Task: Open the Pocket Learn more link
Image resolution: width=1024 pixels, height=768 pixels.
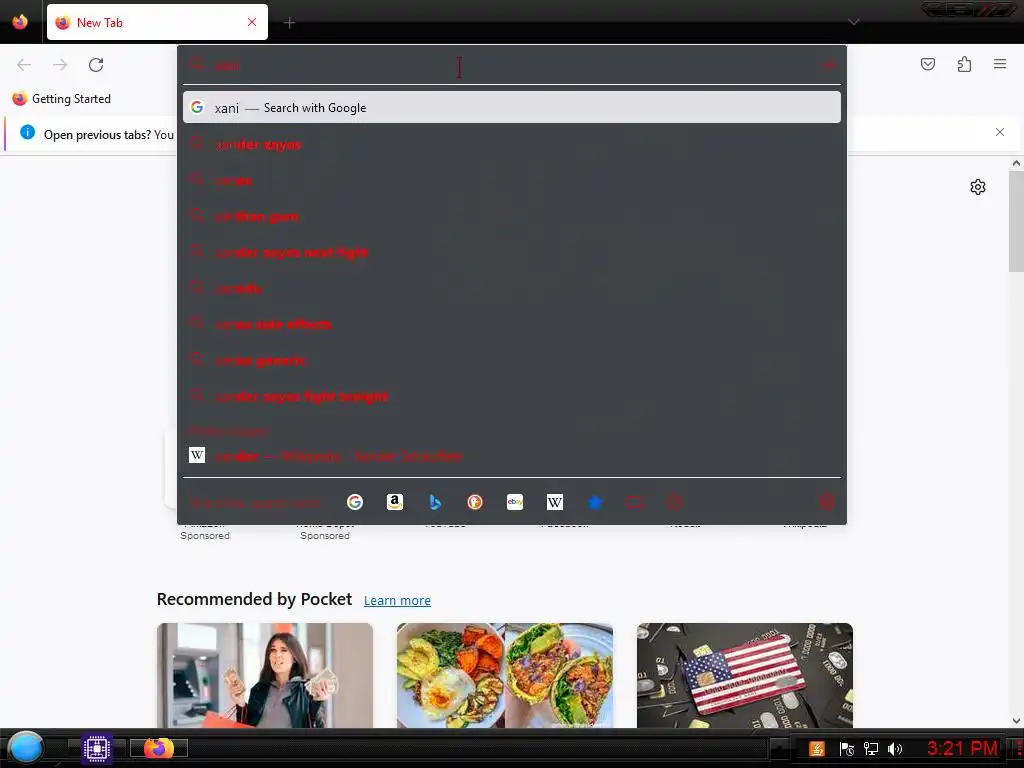Action: (397, 600)
